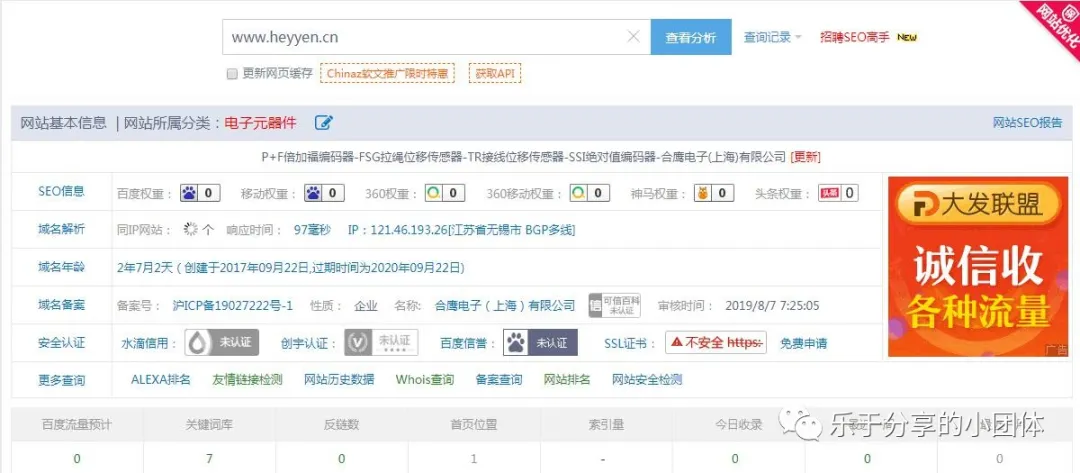Click the Baidu weight paw badge

200,193
